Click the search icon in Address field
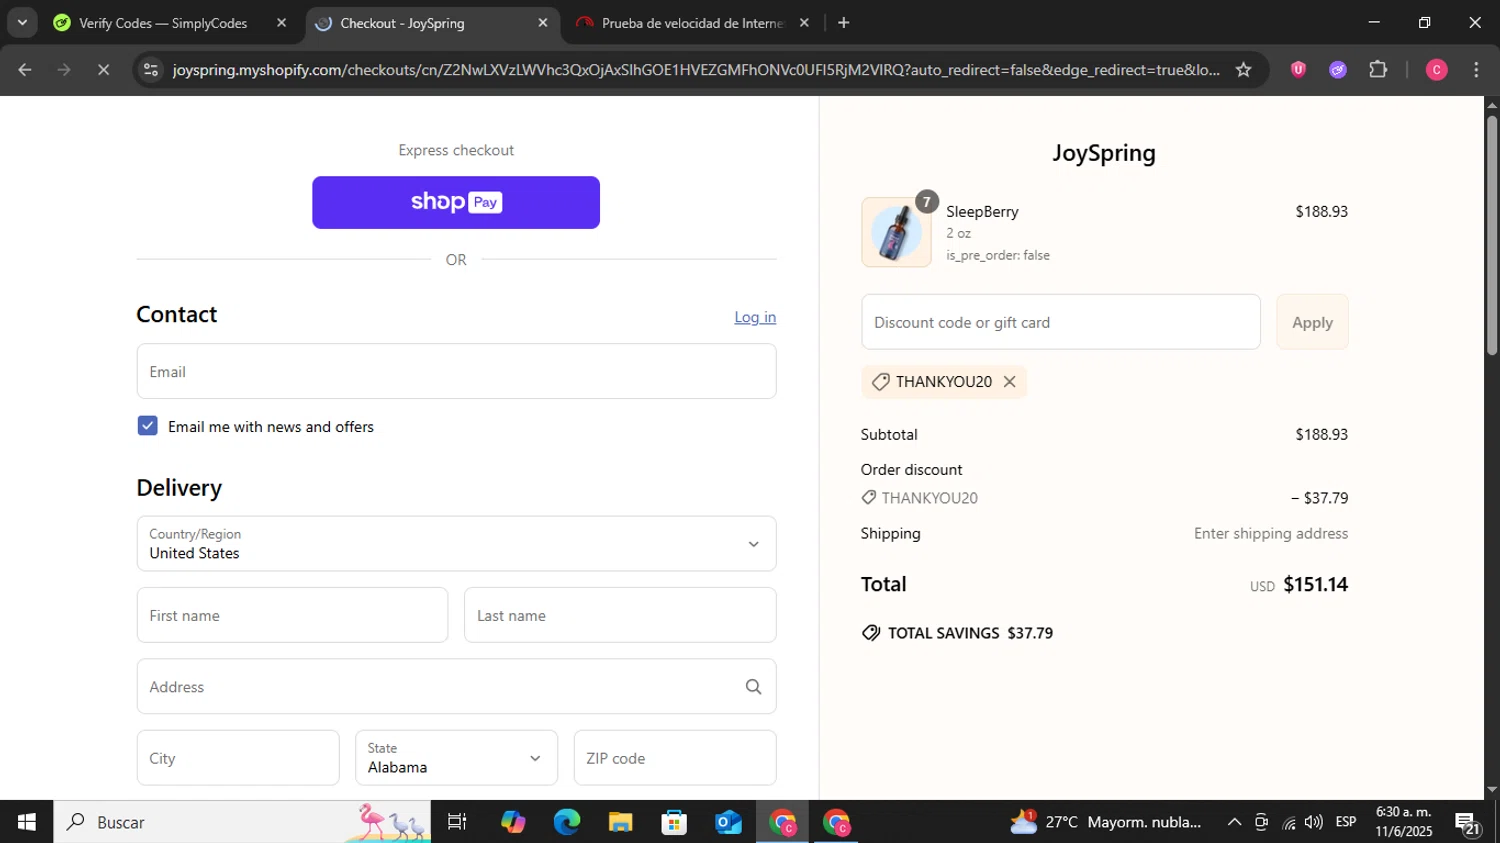 click(753, 687)
